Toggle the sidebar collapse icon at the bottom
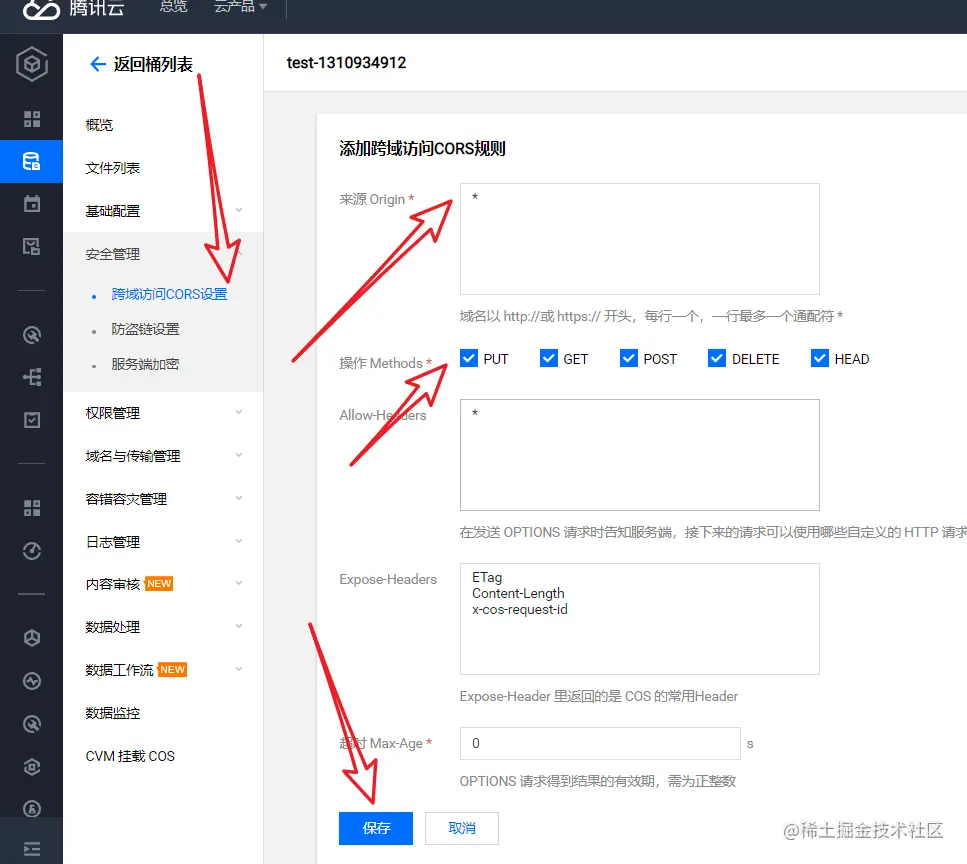967x864 pixels. pos(31,849)
